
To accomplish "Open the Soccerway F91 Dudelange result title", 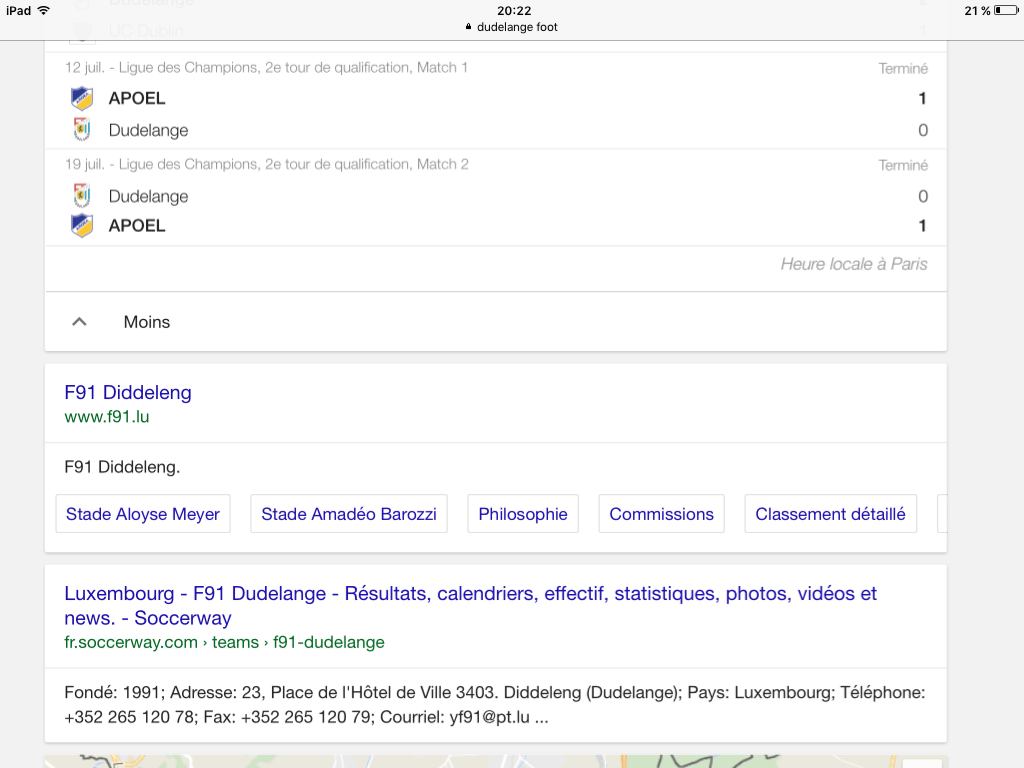I will (470, 605).
